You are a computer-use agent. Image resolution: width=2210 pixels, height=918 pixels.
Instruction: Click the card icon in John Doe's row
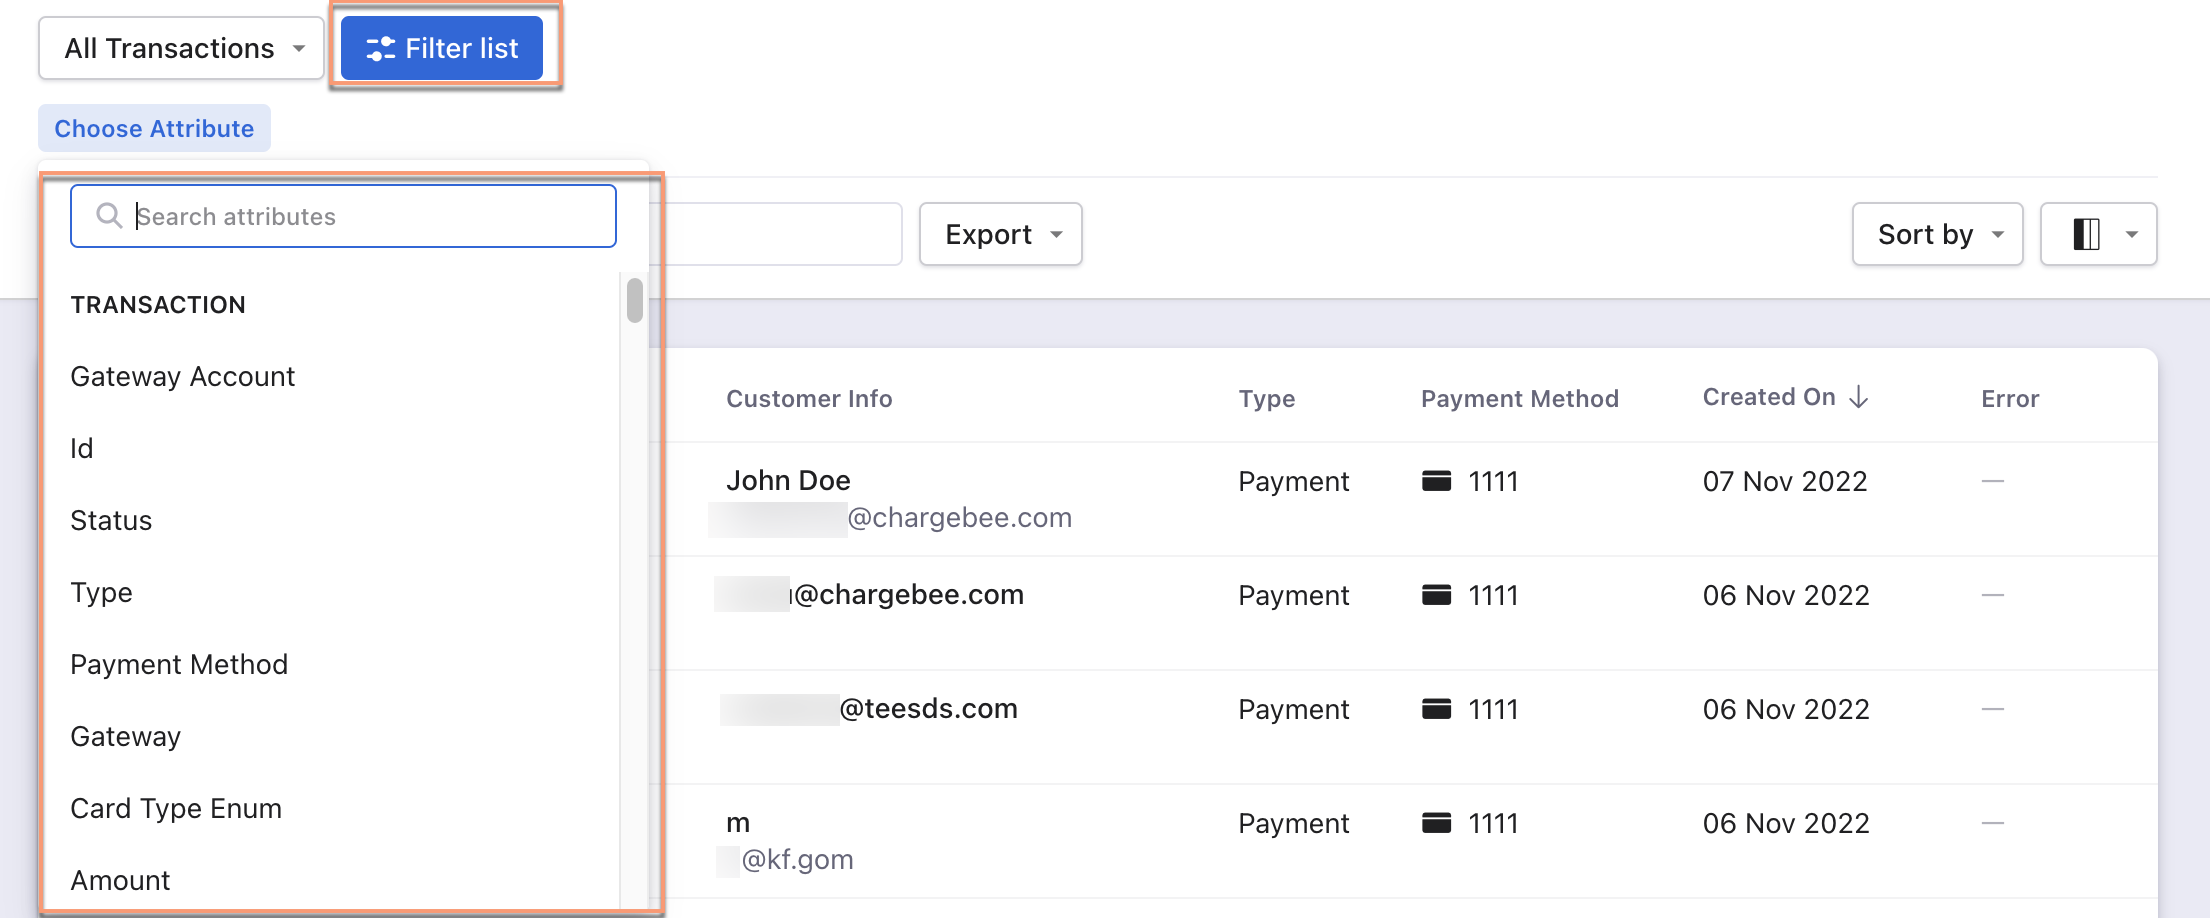coord(1436,481)
